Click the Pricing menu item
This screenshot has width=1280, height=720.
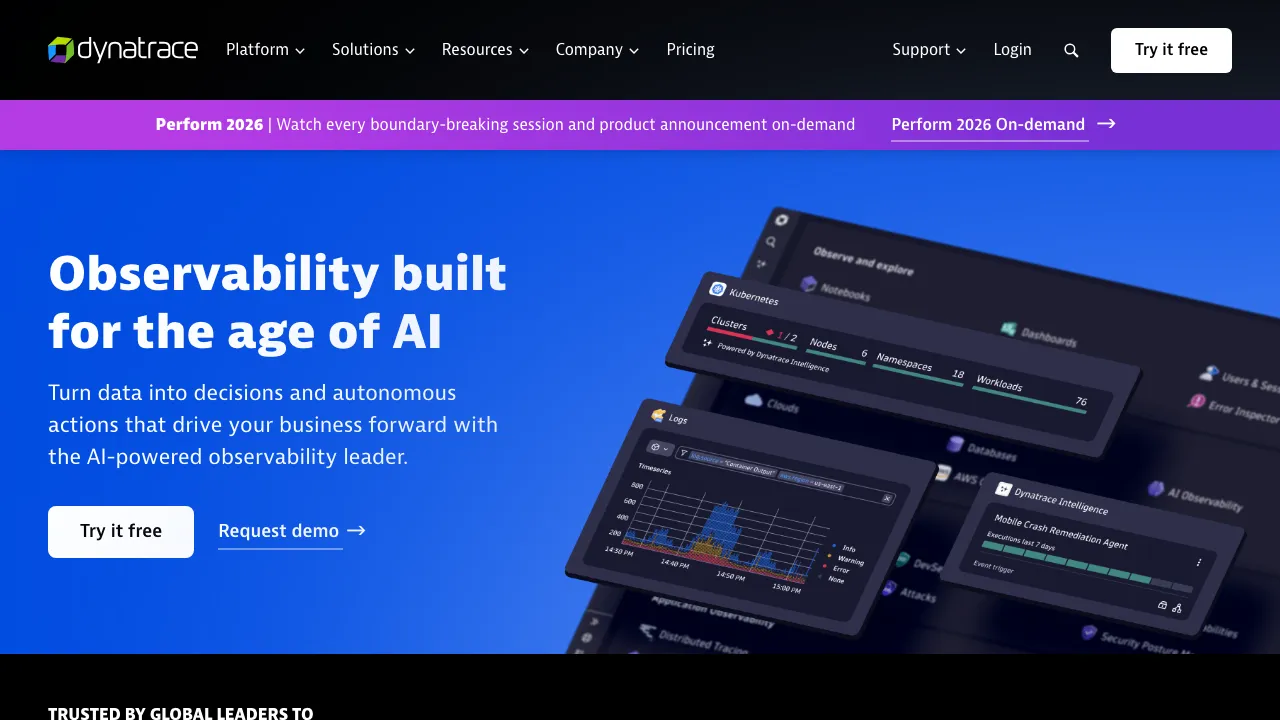(690, 49)
